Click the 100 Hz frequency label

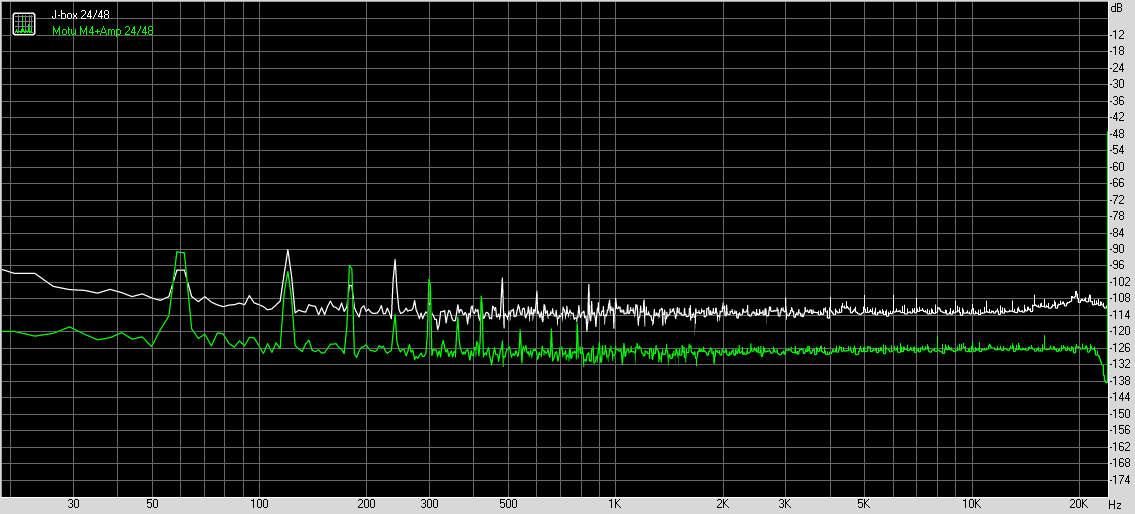coord(259,504)
